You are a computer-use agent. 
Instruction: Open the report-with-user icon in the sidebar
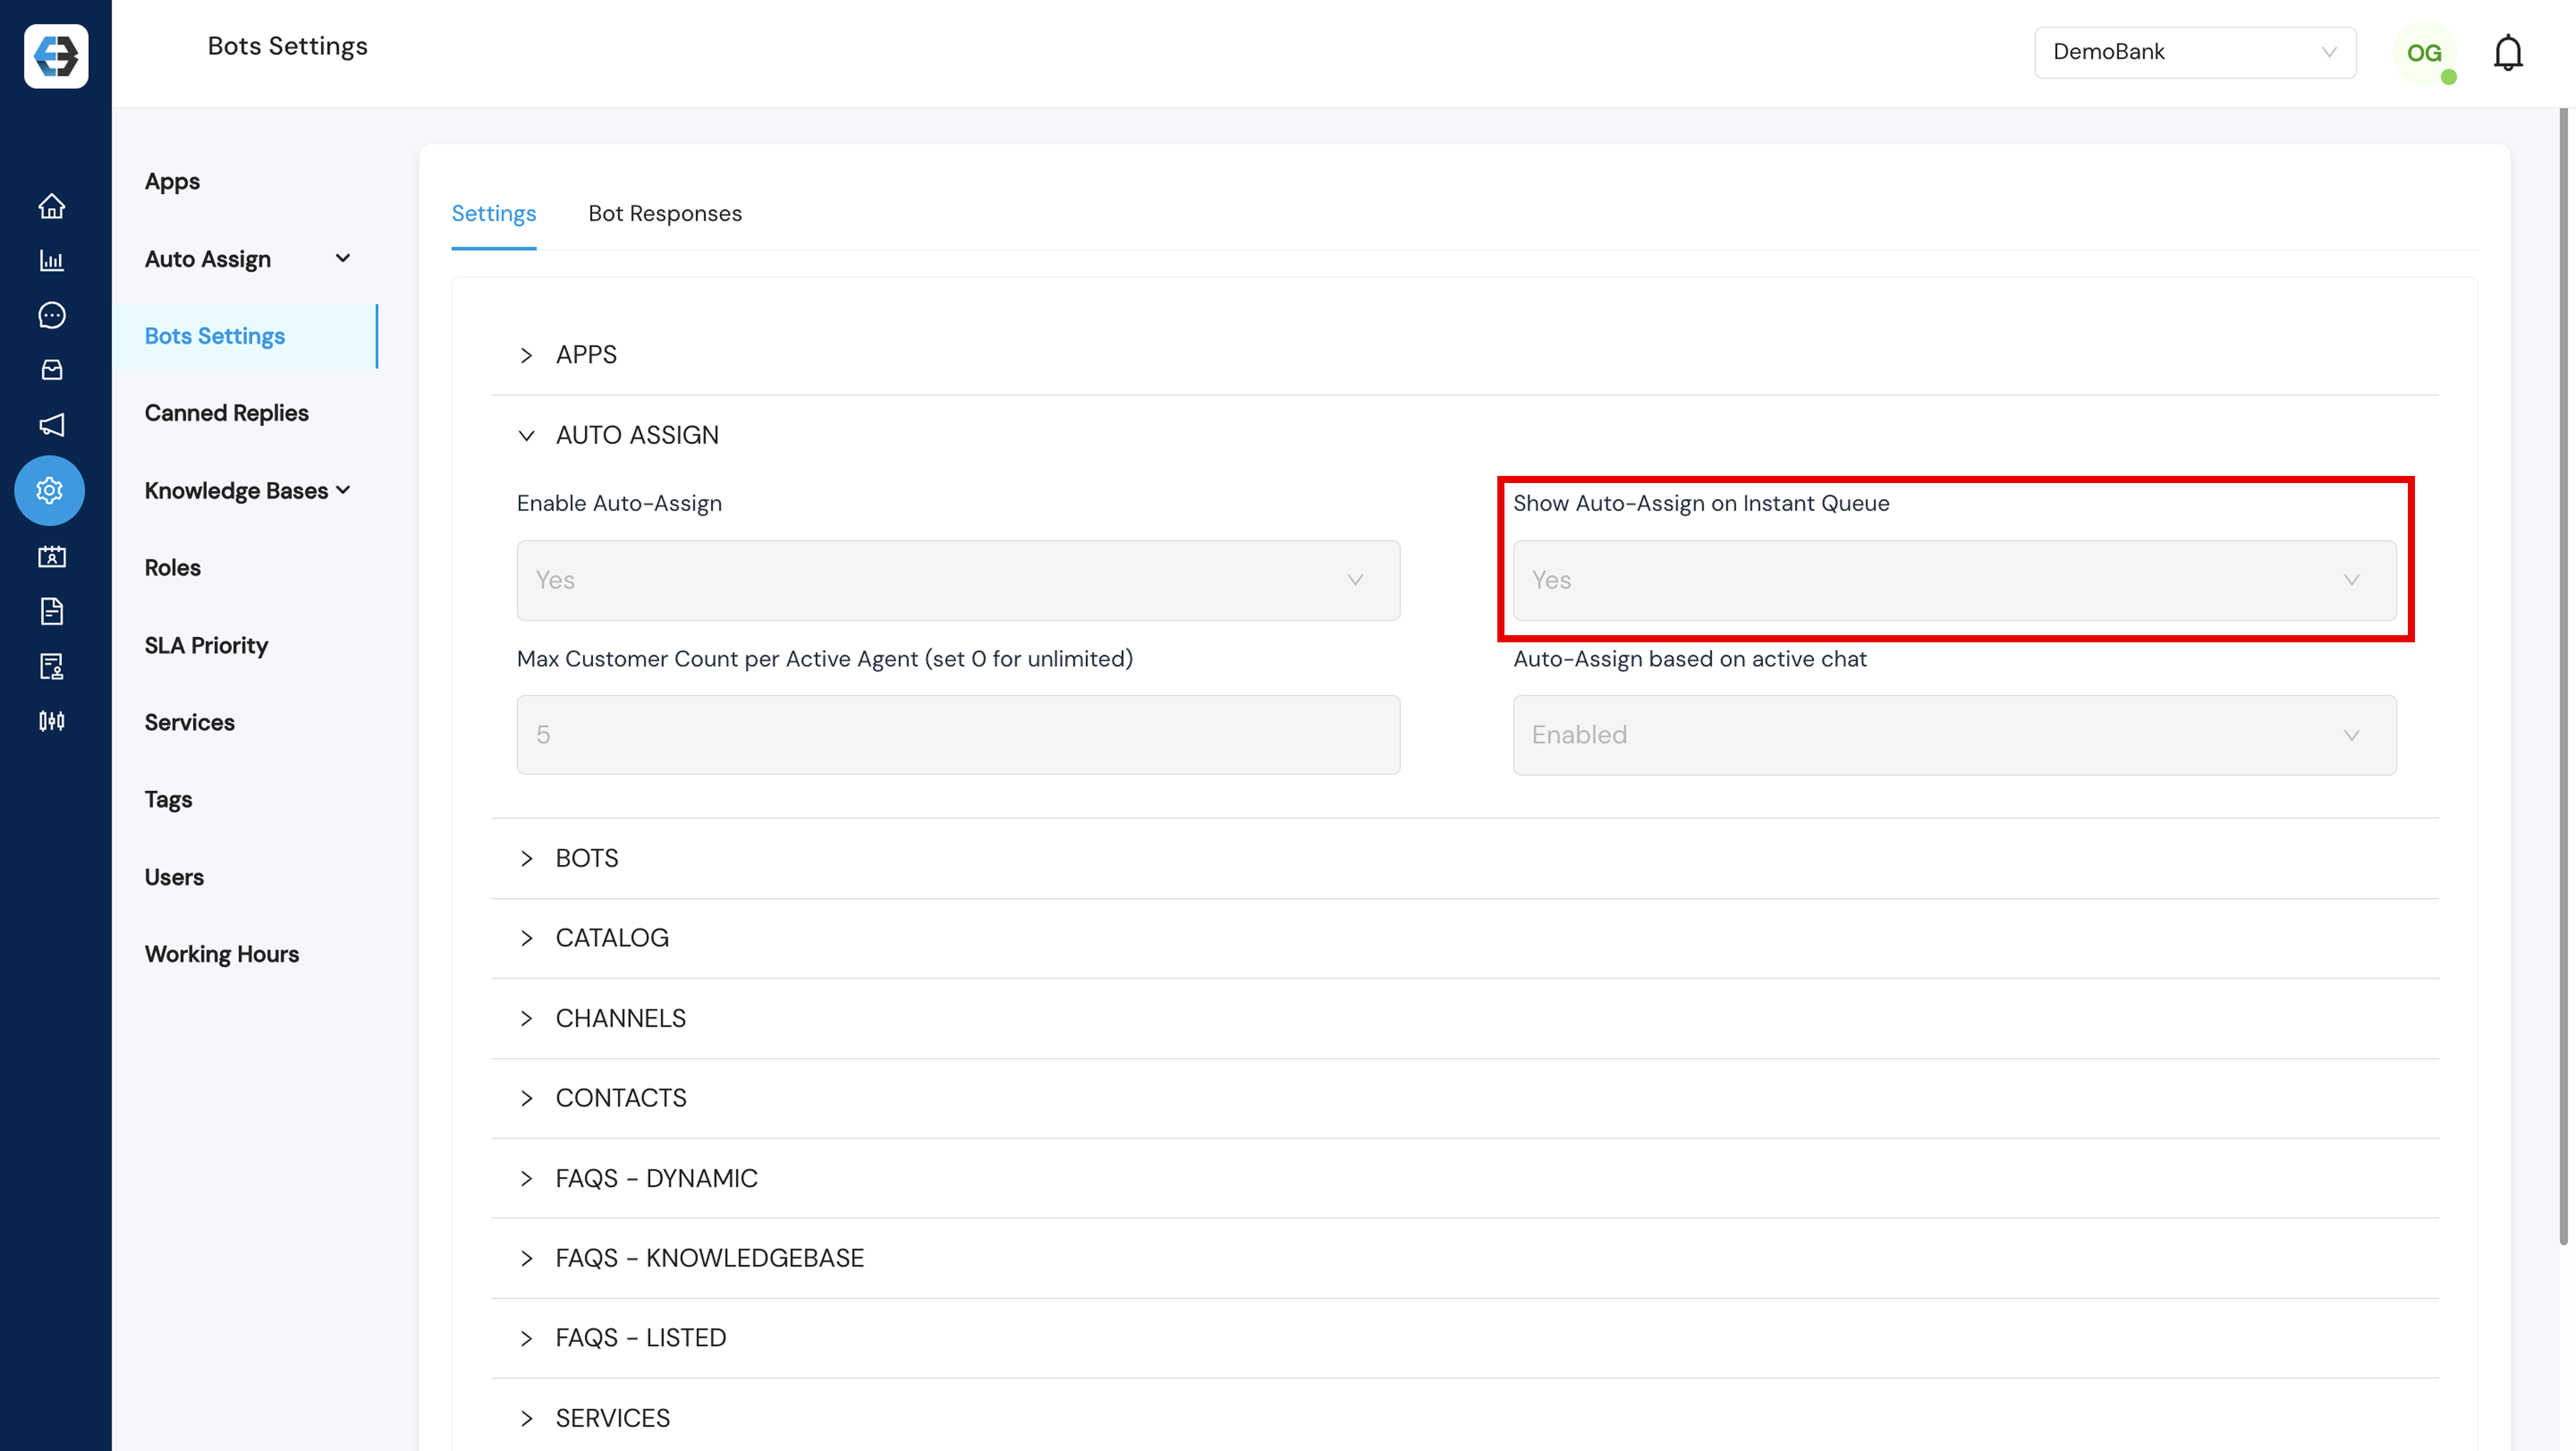[x=52, y=666]
